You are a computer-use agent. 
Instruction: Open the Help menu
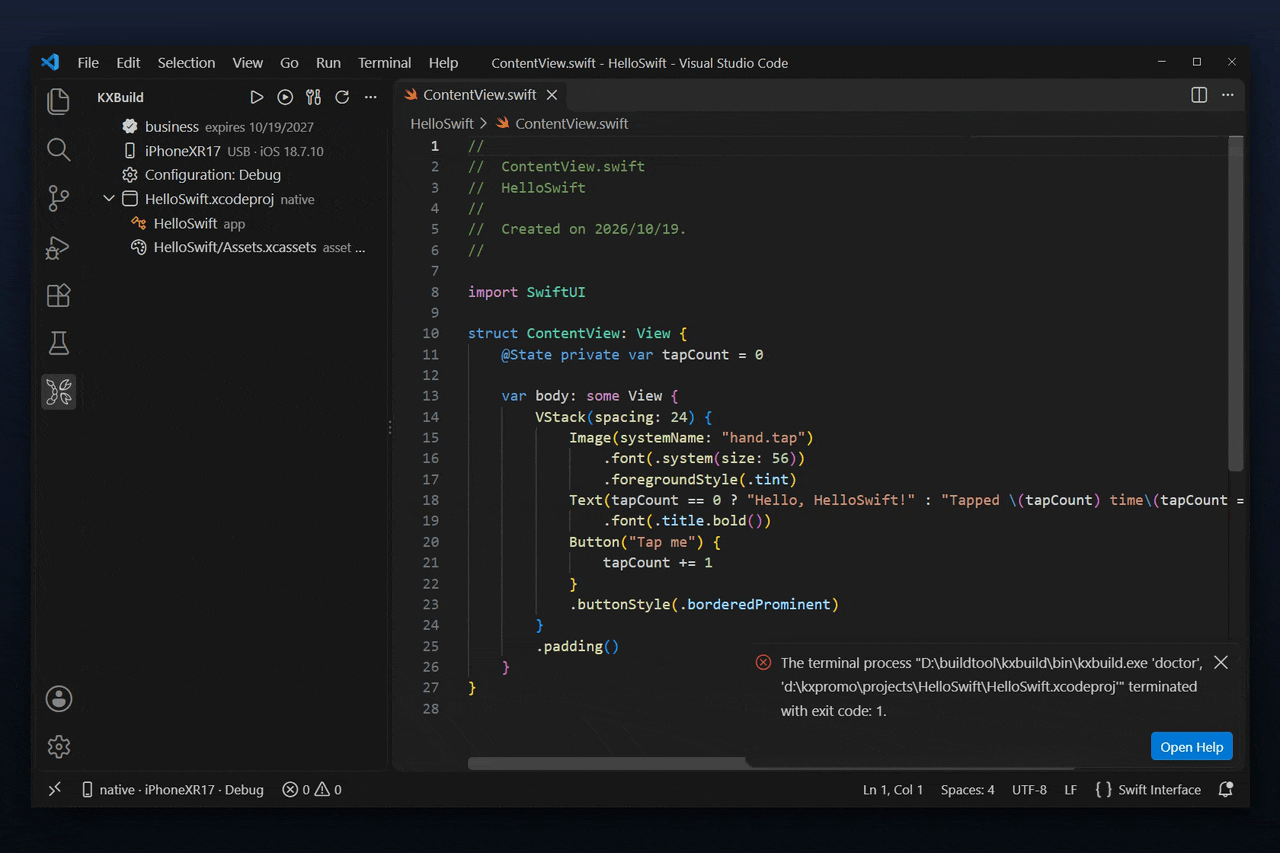point(443,62)
